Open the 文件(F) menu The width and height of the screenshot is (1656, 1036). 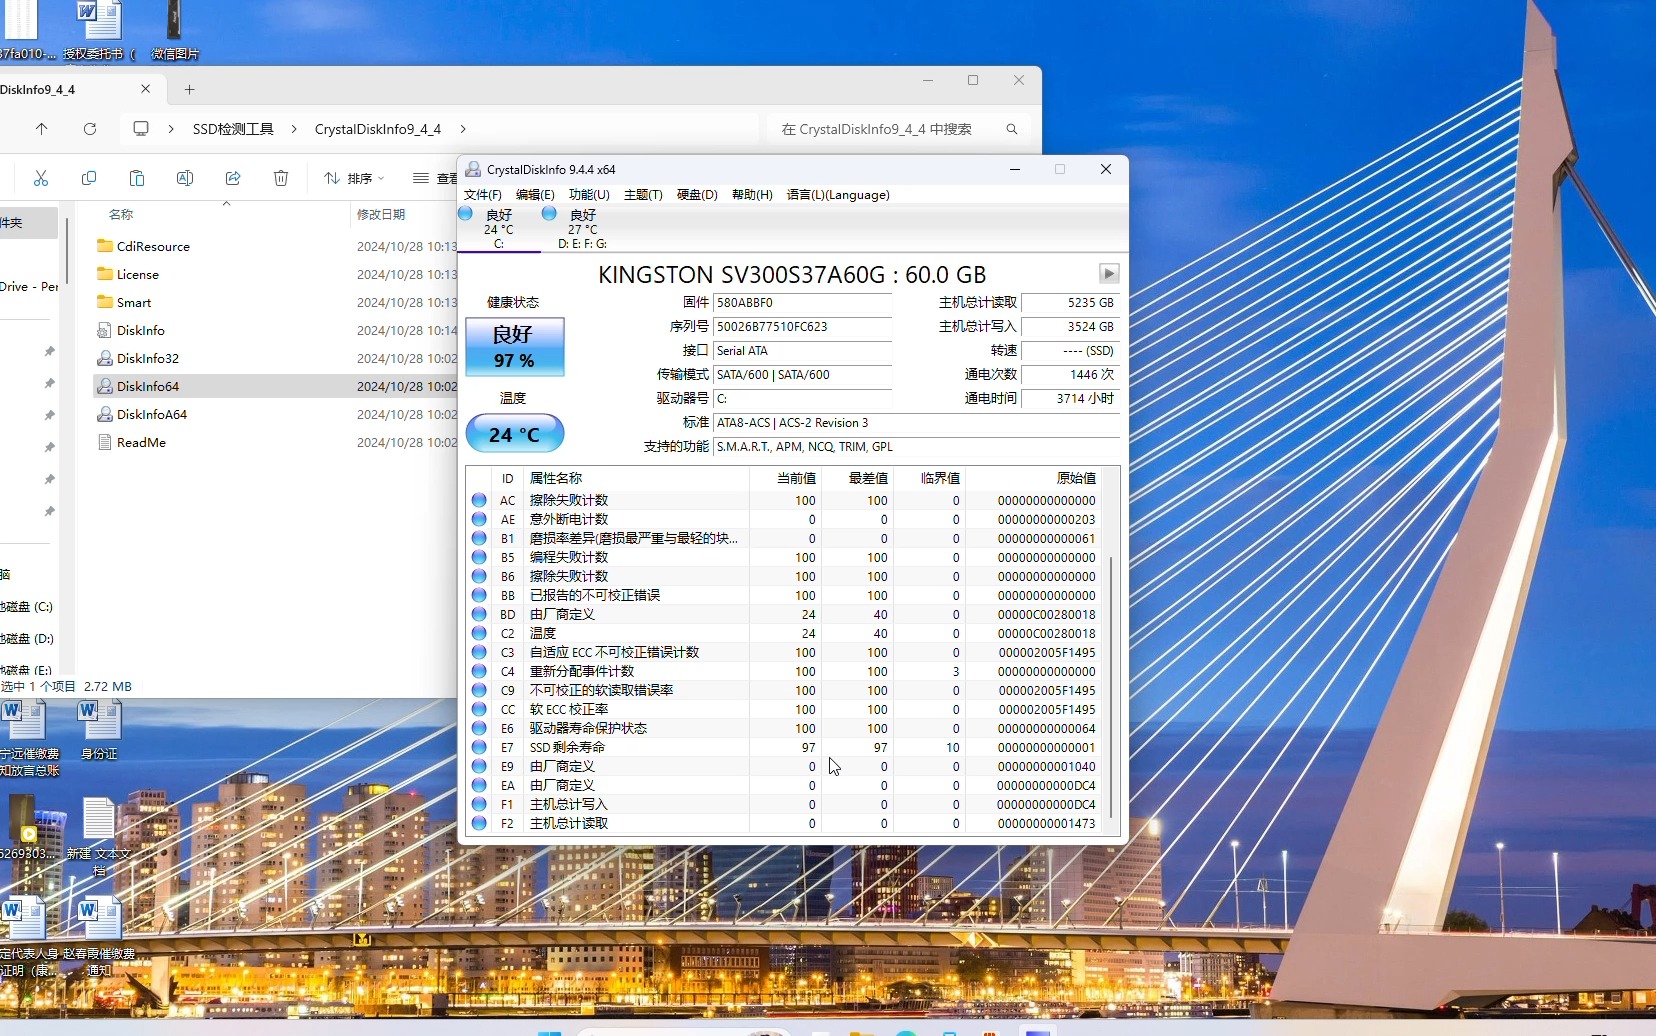[483, 195]
